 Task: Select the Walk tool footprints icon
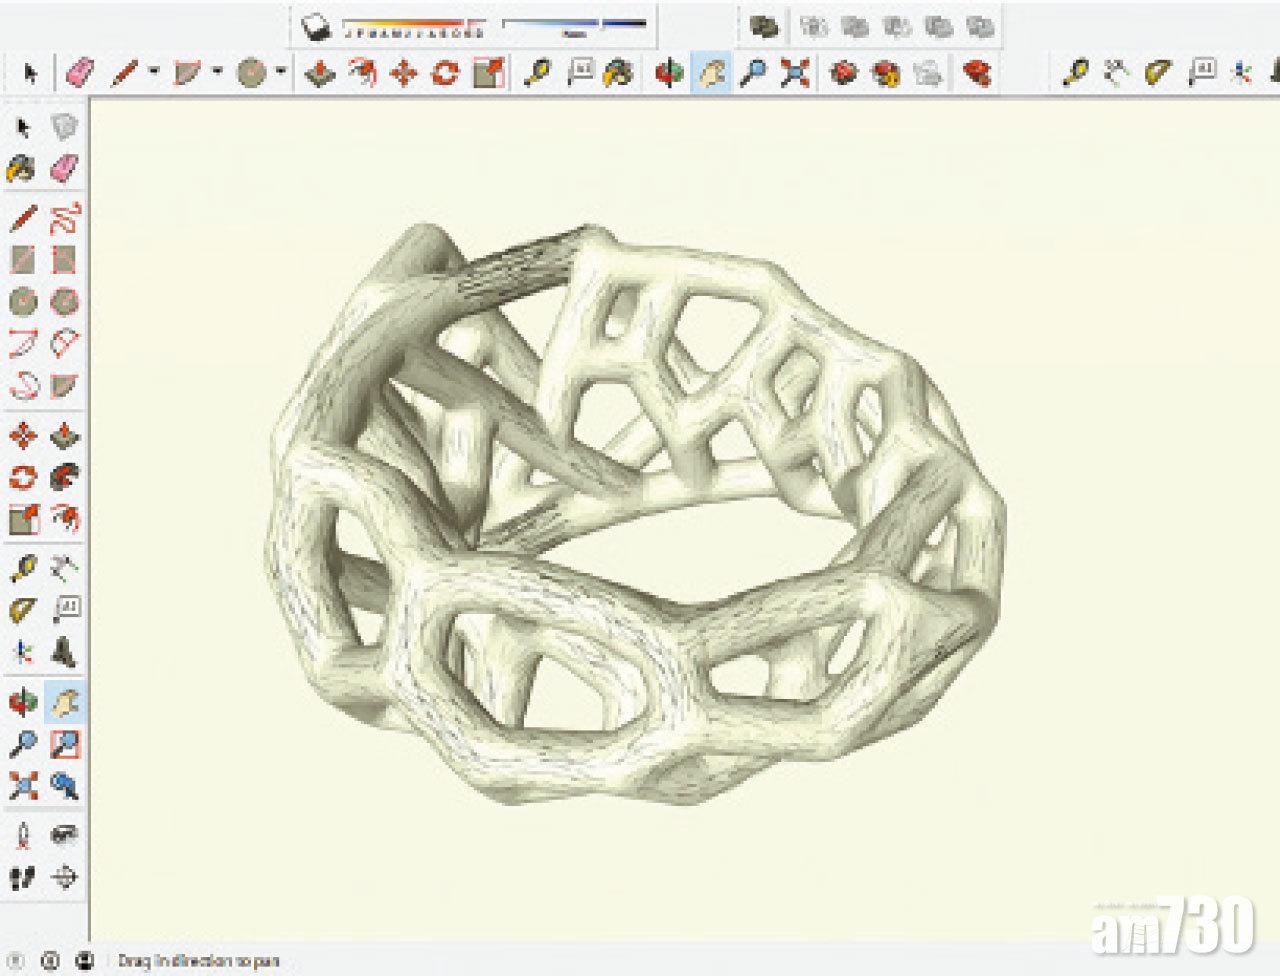point(22,878)
